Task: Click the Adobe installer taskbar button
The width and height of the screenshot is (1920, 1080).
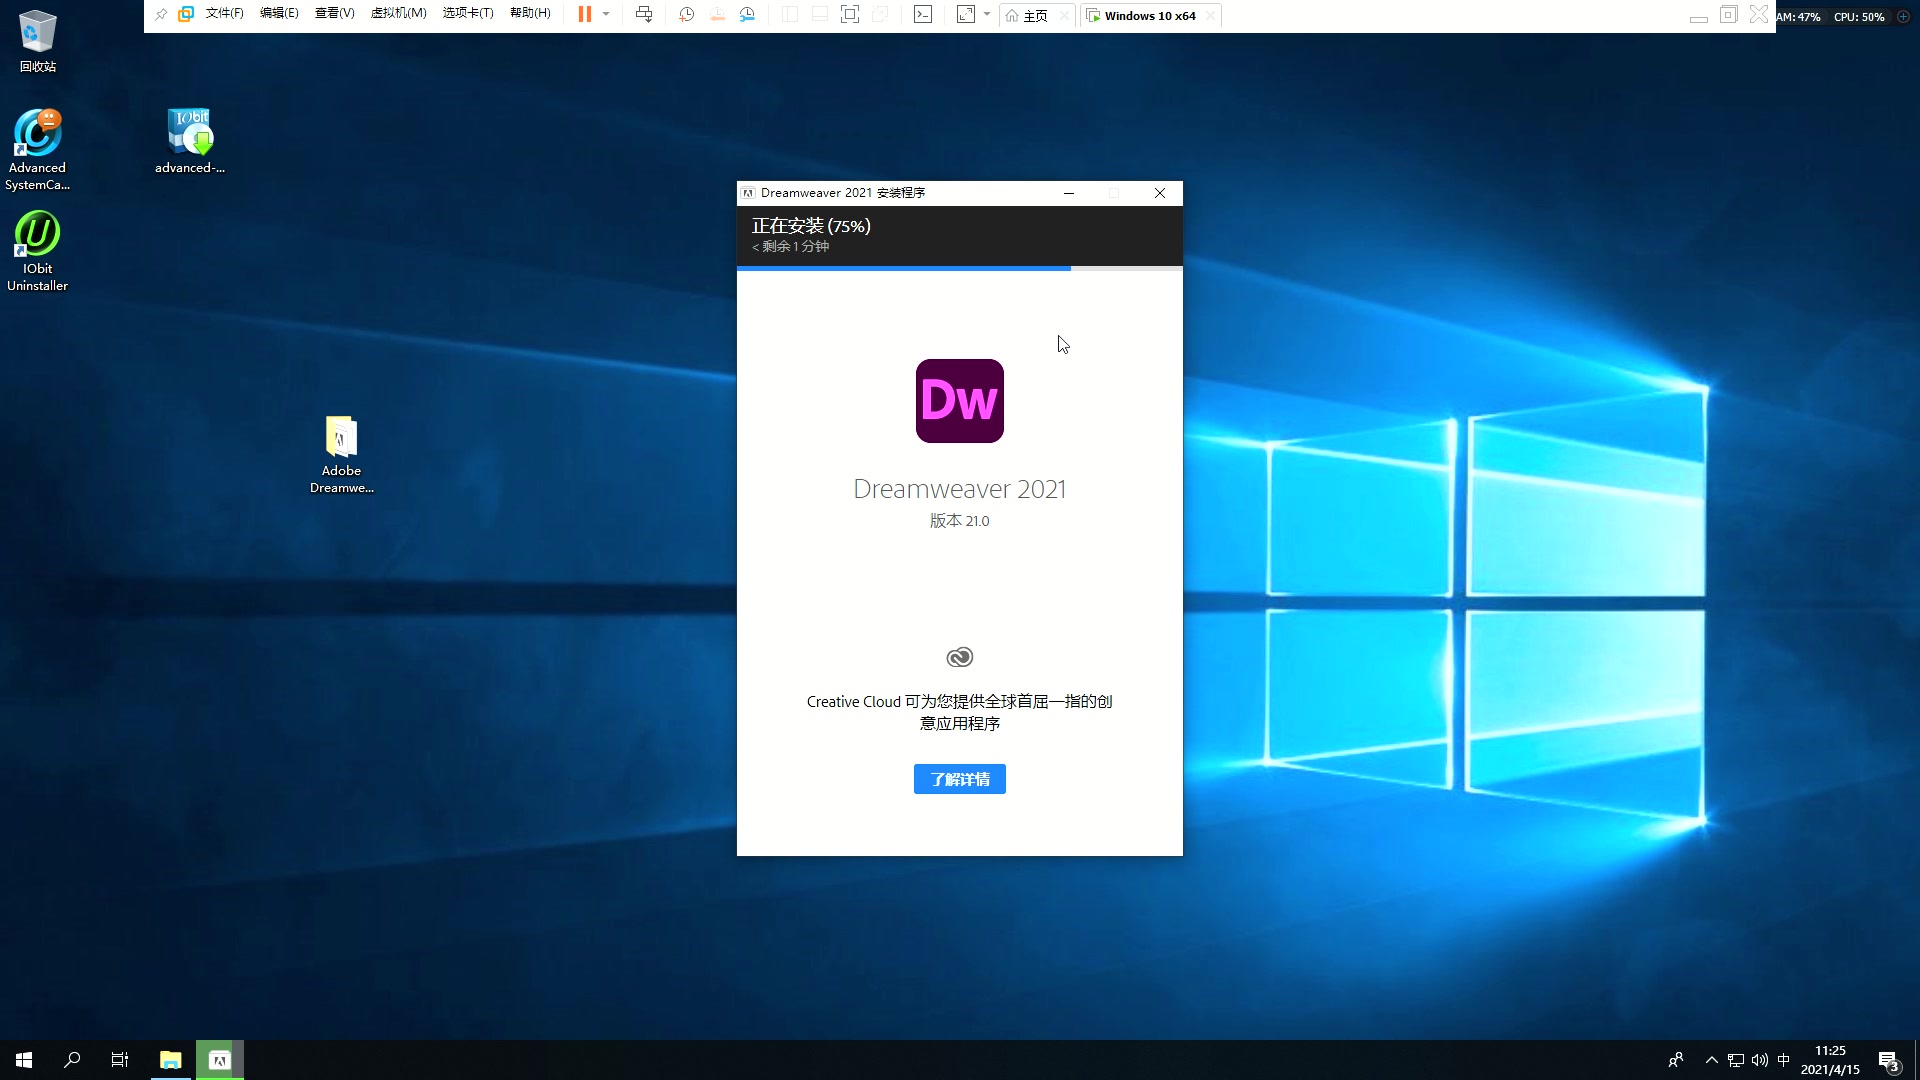Action: (220, 1060)
